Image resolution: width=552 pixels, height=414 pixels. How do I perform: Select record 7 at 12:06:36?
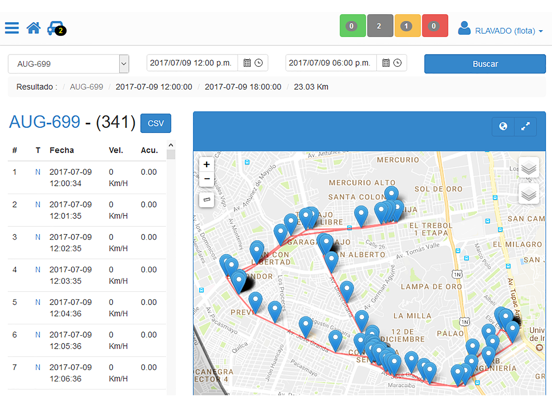click(x=87, y=373)
